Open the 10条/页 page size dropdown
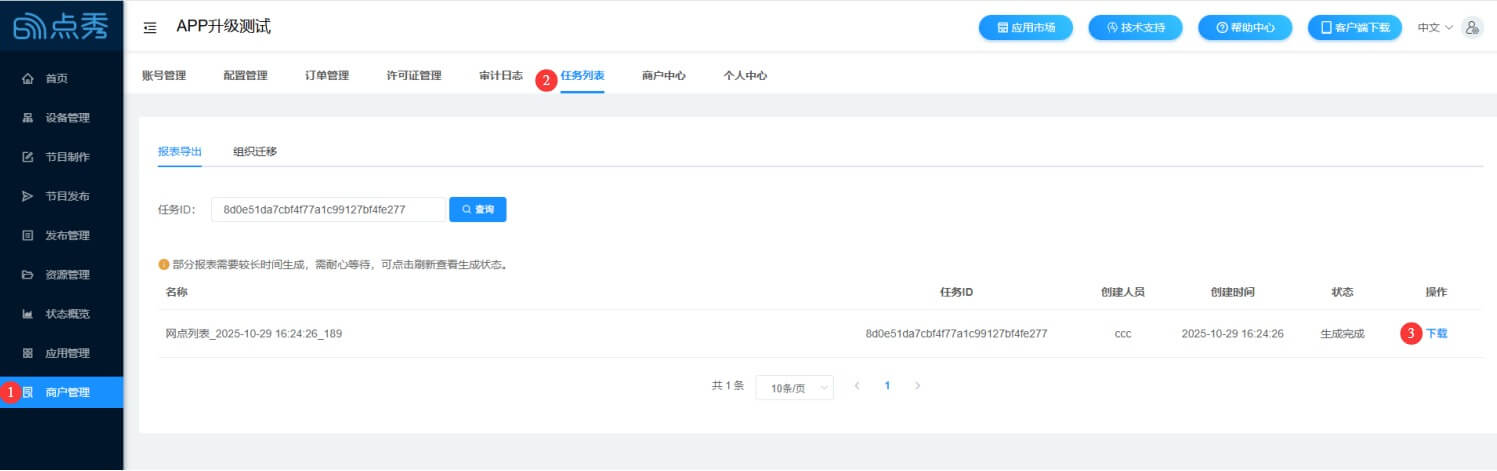Image resolution: width=1497 pixels, height=471 pixels. point(794,387)
